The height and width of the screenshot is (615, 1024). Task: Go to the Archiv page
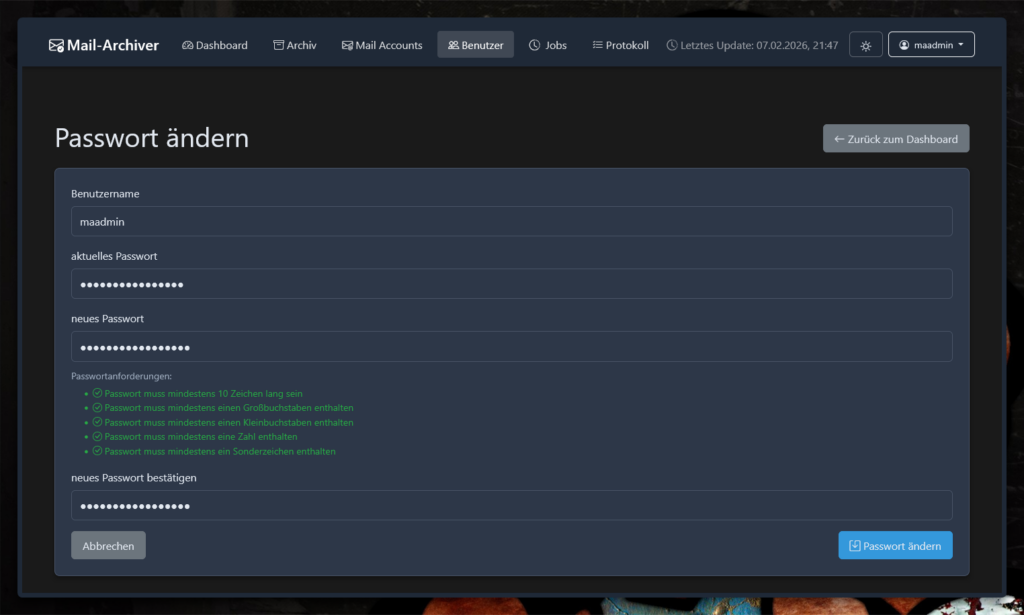pyautogui.click(x=294, y=45)
